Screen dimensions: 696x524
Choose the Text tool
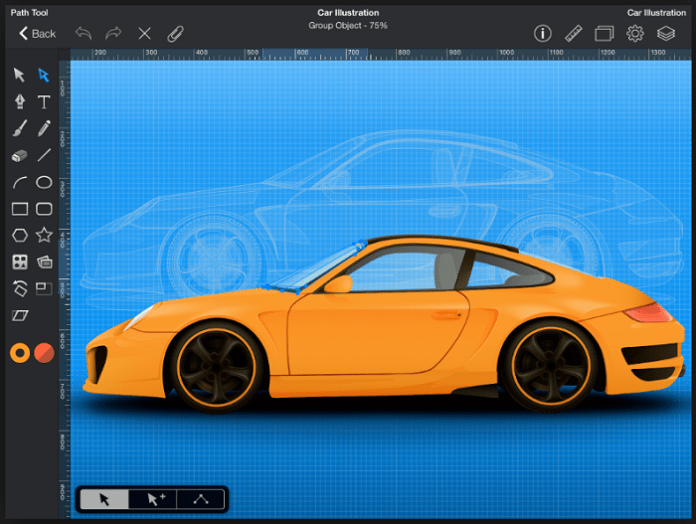44,102
